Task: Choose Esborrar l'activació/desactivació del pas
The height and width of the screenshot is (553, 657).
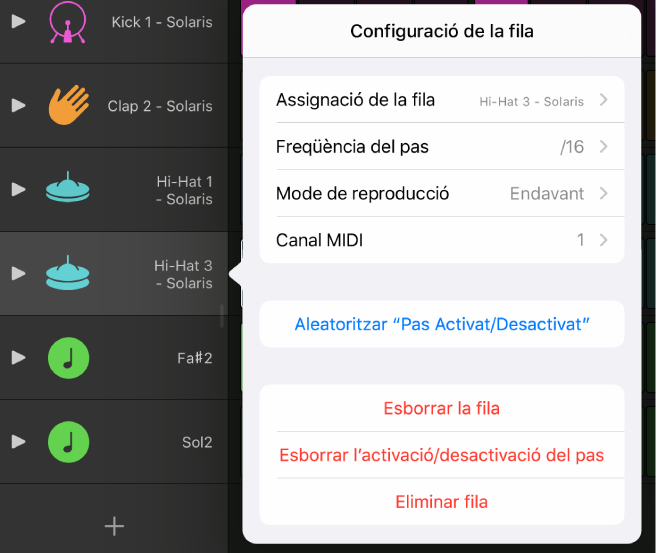Action: pyautogui.click(x=442, y=455)
